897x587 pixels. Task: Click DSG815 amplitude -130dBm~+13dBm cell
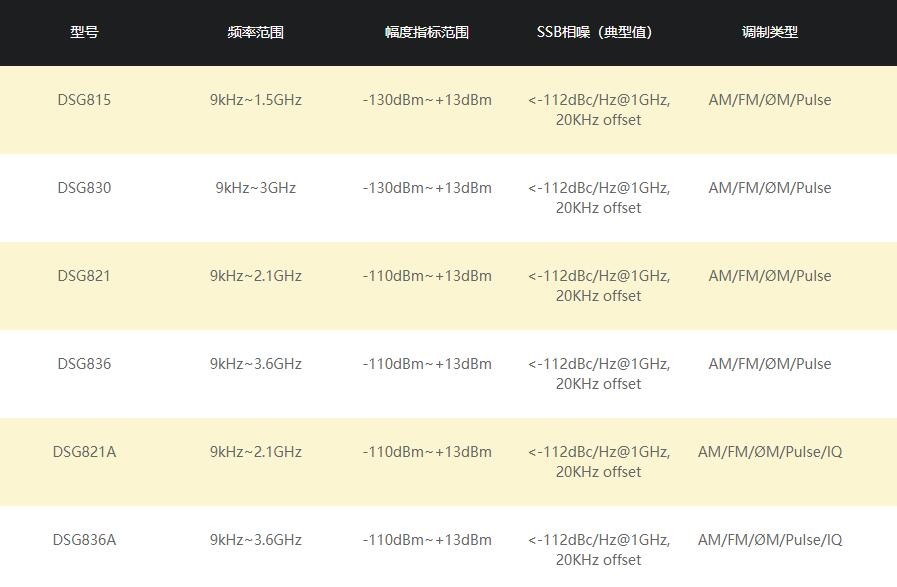427,100
